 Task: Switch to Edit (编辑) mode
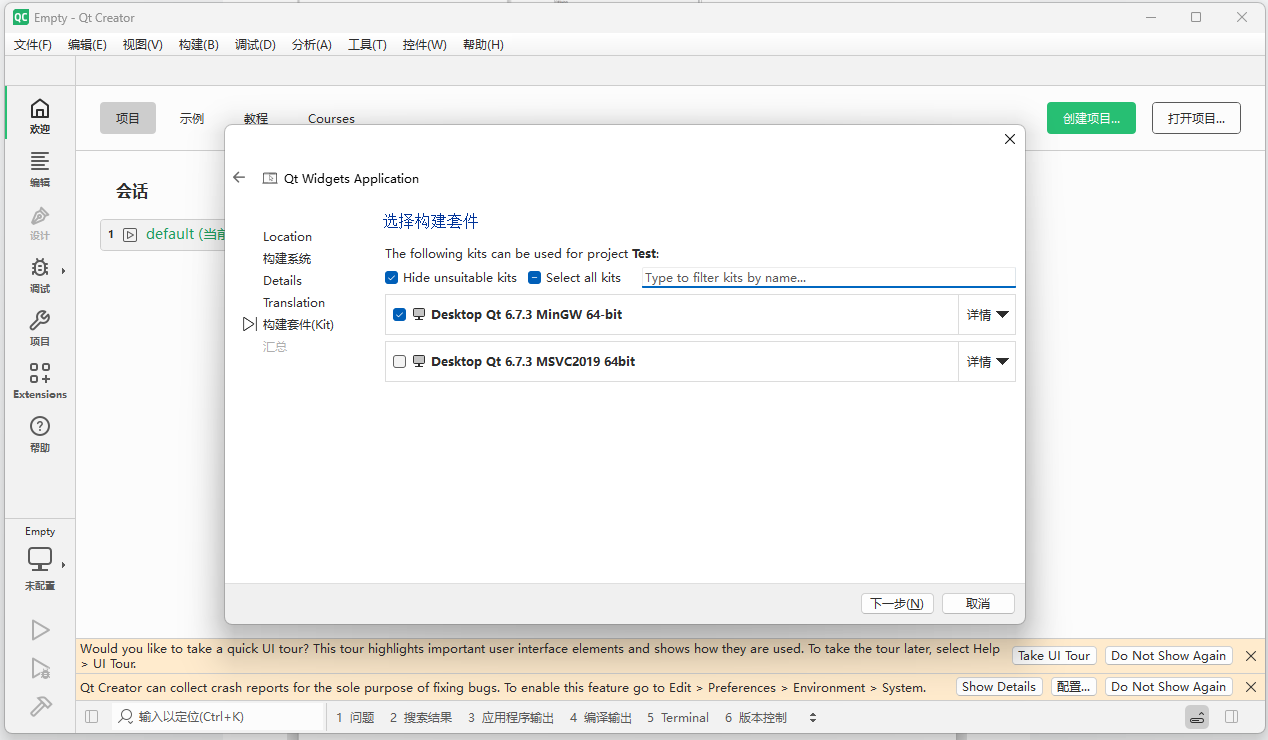coord(39,169)
